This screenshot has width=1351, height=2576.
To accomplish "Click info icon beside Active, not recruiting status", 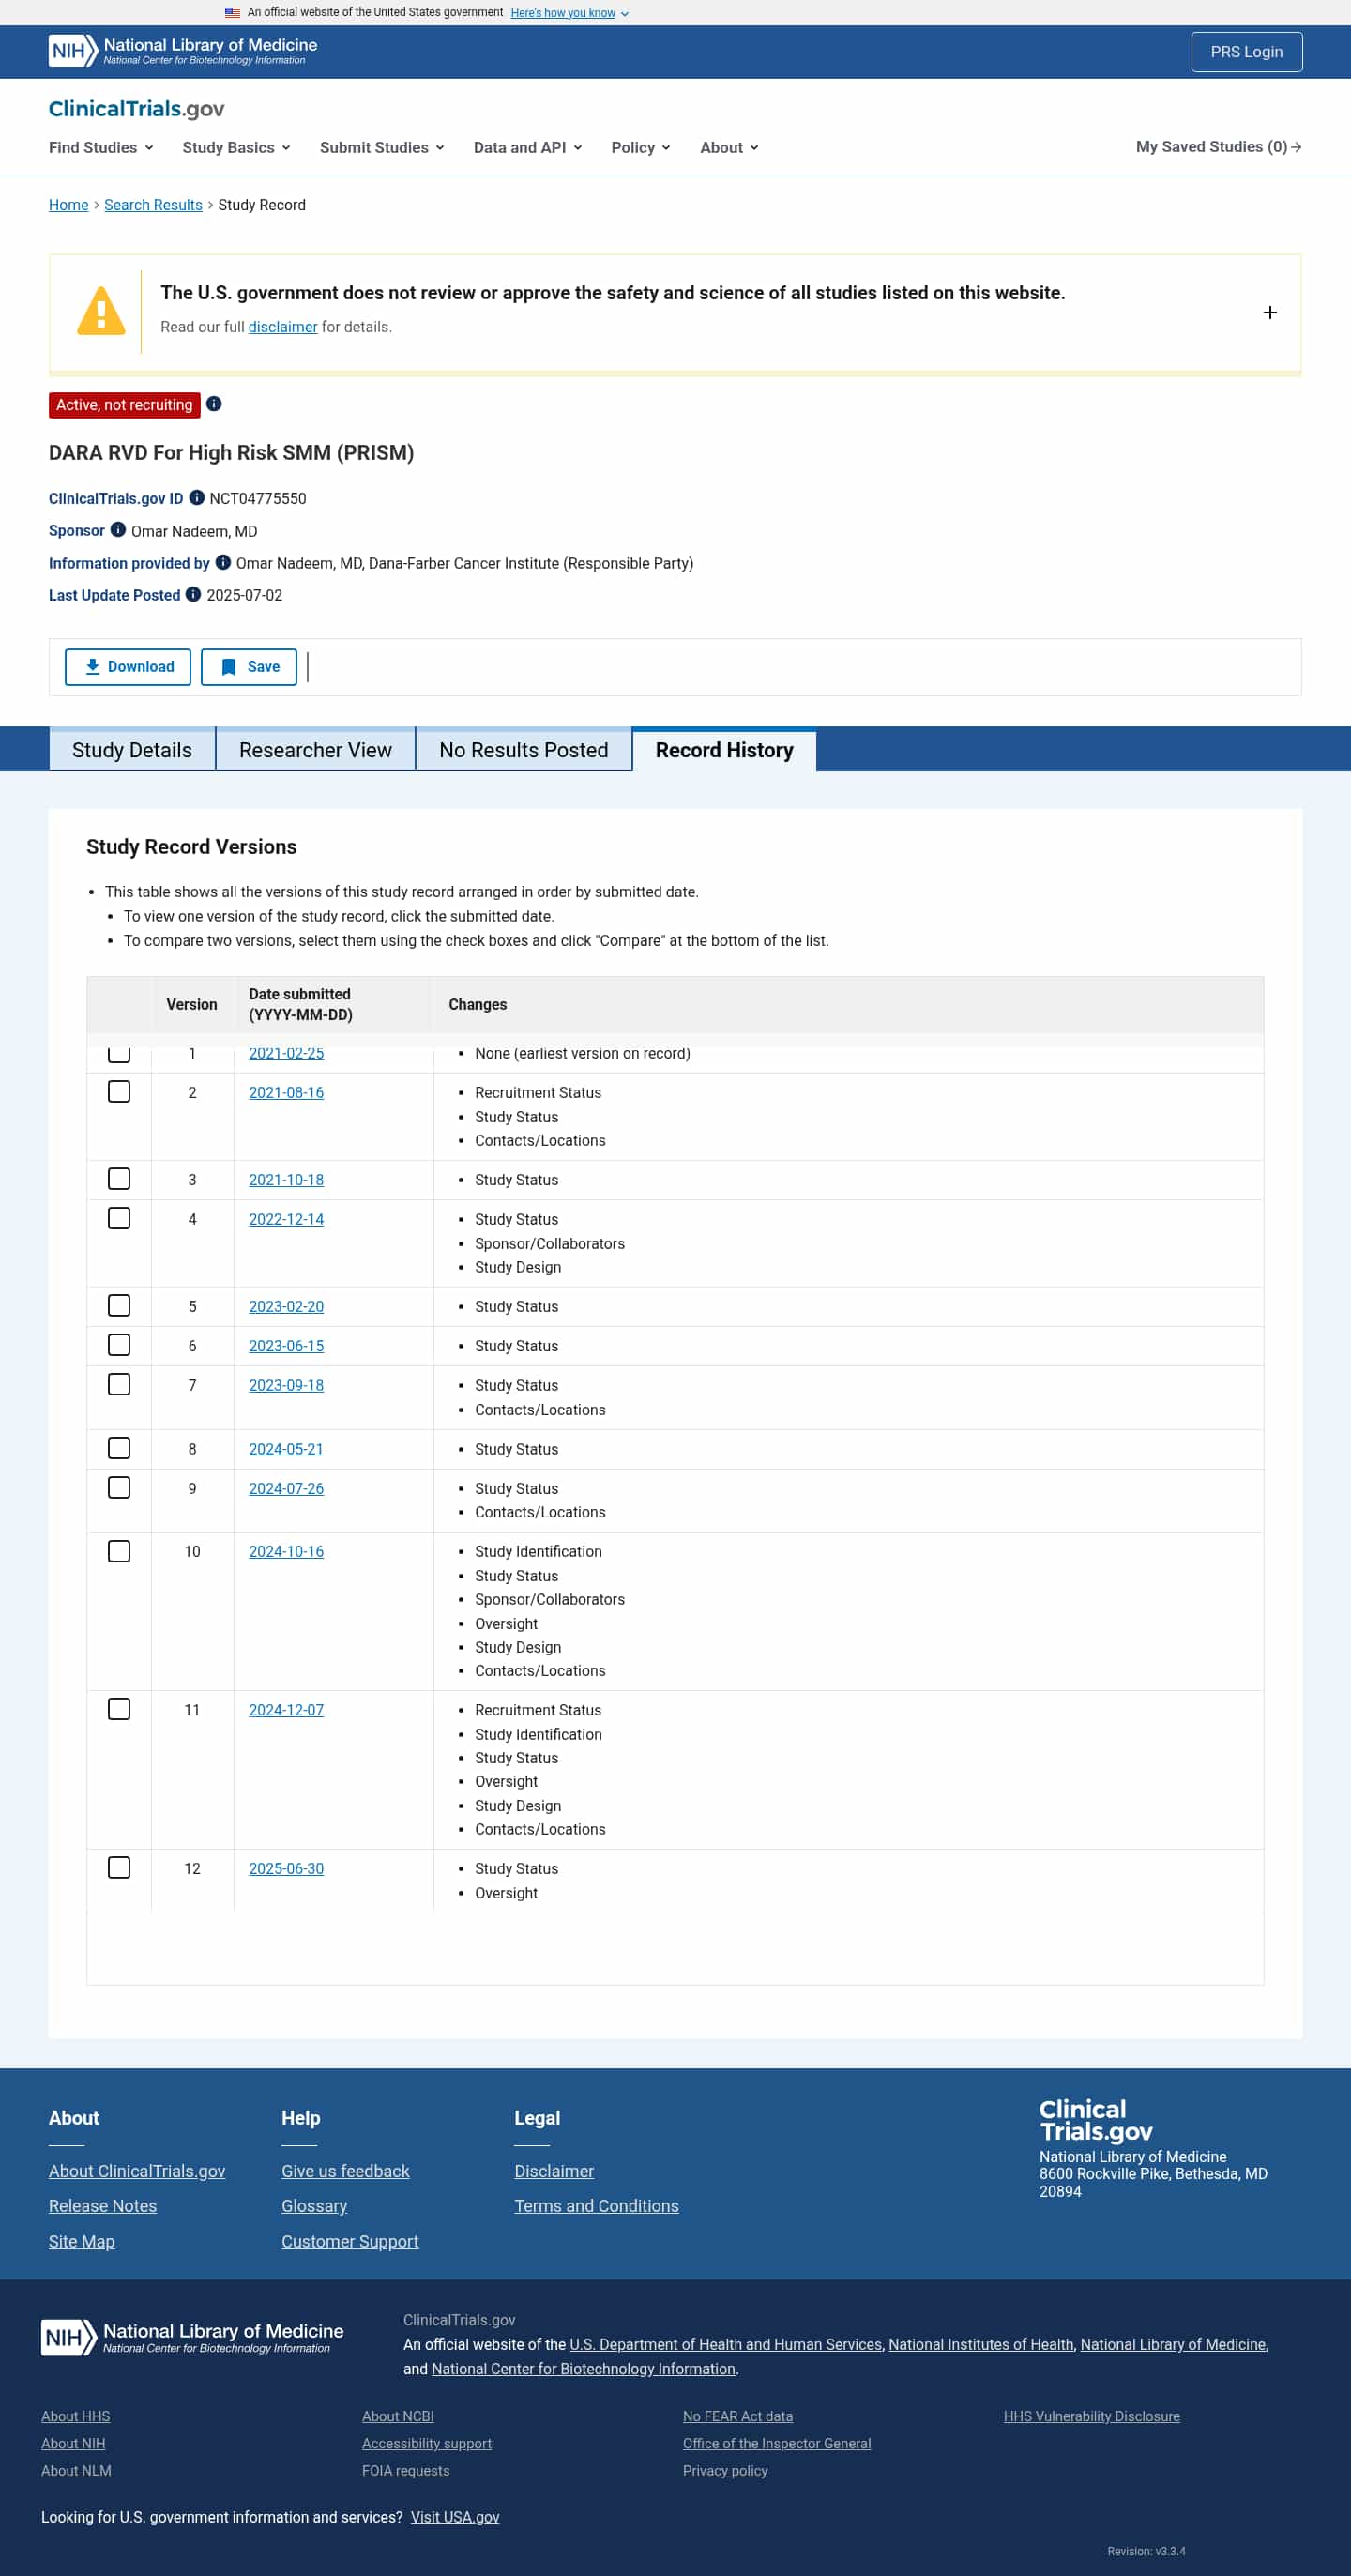I will (x=214, y=404).
